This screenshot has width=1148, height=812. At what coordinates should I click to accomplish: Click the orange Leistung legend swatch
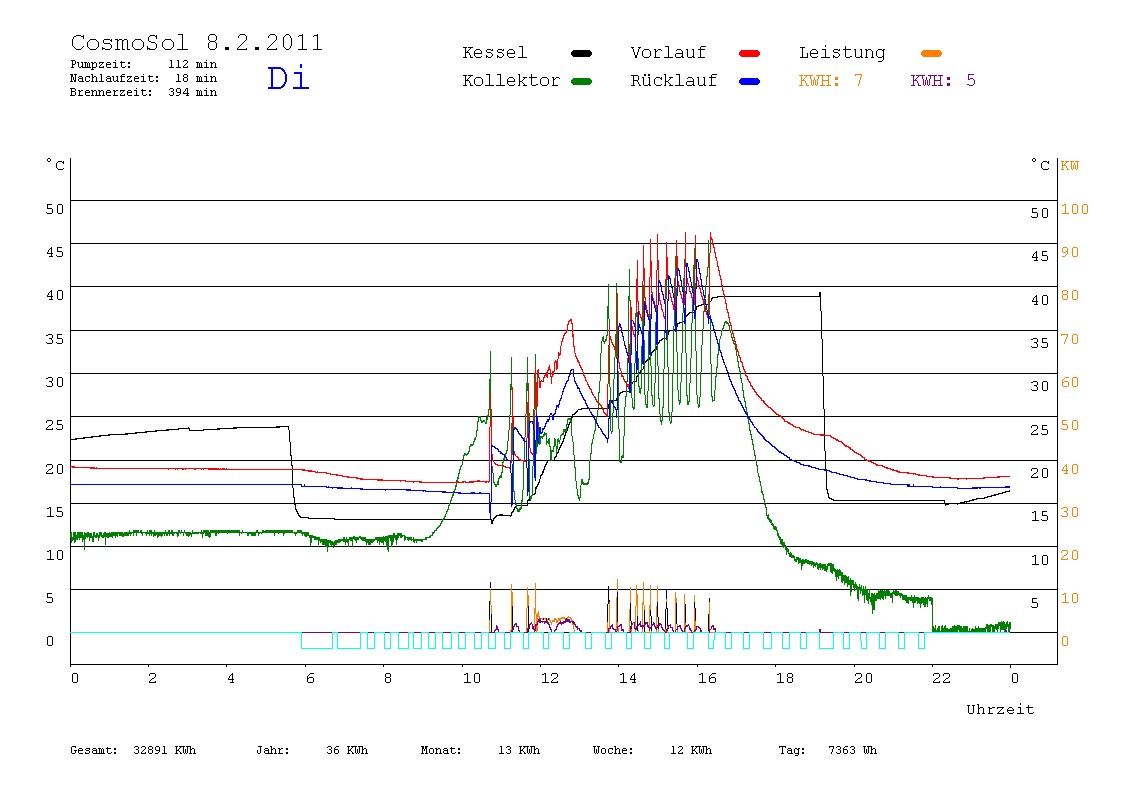931,53
